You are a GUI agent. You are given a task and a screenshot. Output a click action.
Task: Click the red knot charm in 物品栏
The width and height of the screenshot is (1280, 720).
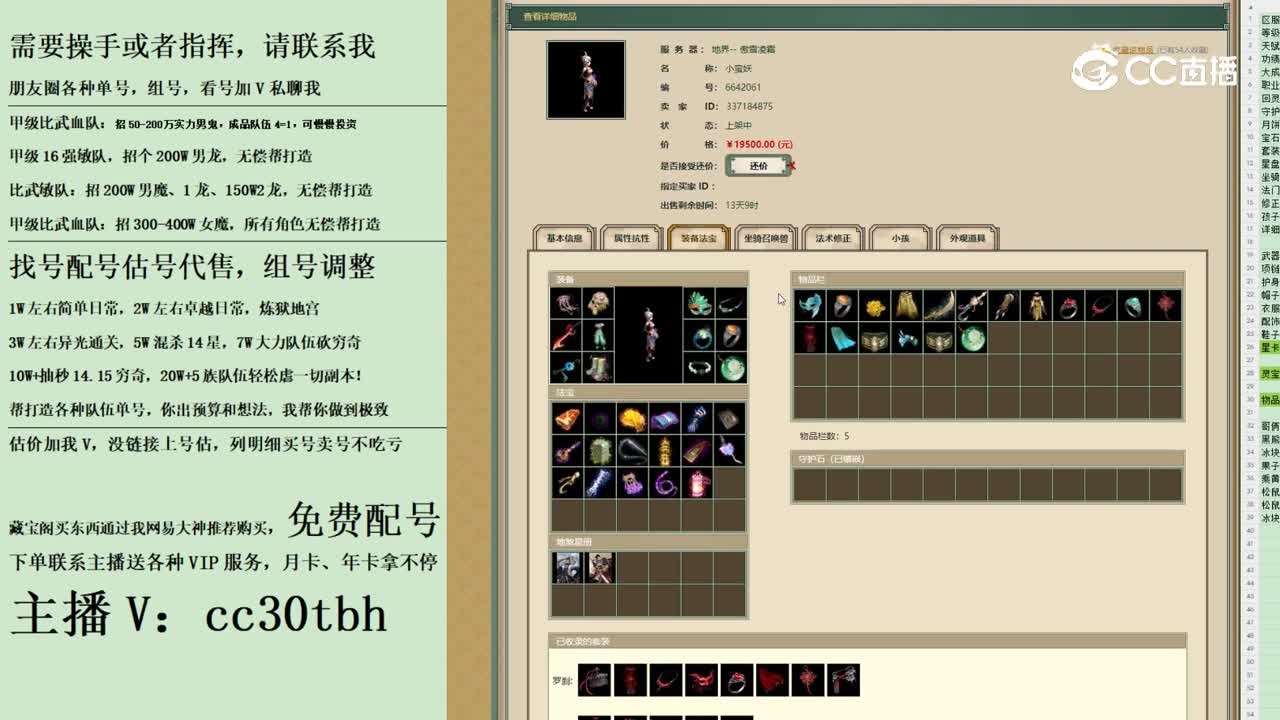1166,306
